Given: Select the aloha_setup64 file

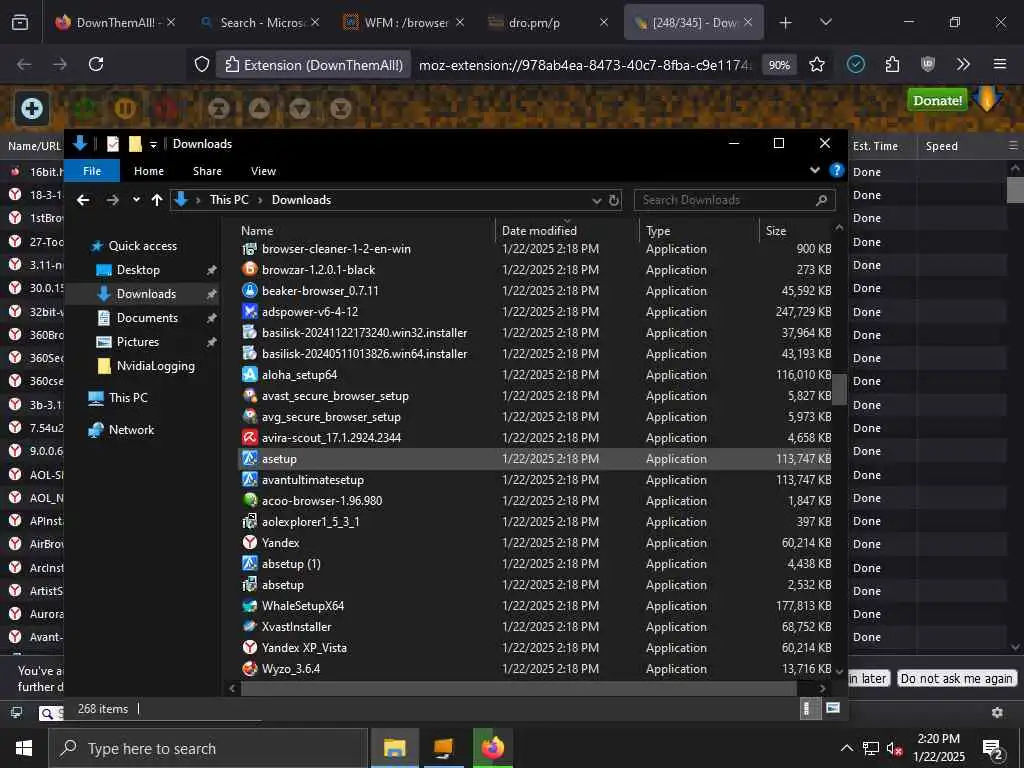Looking at the screenshot, I should (x=536, y=375).
